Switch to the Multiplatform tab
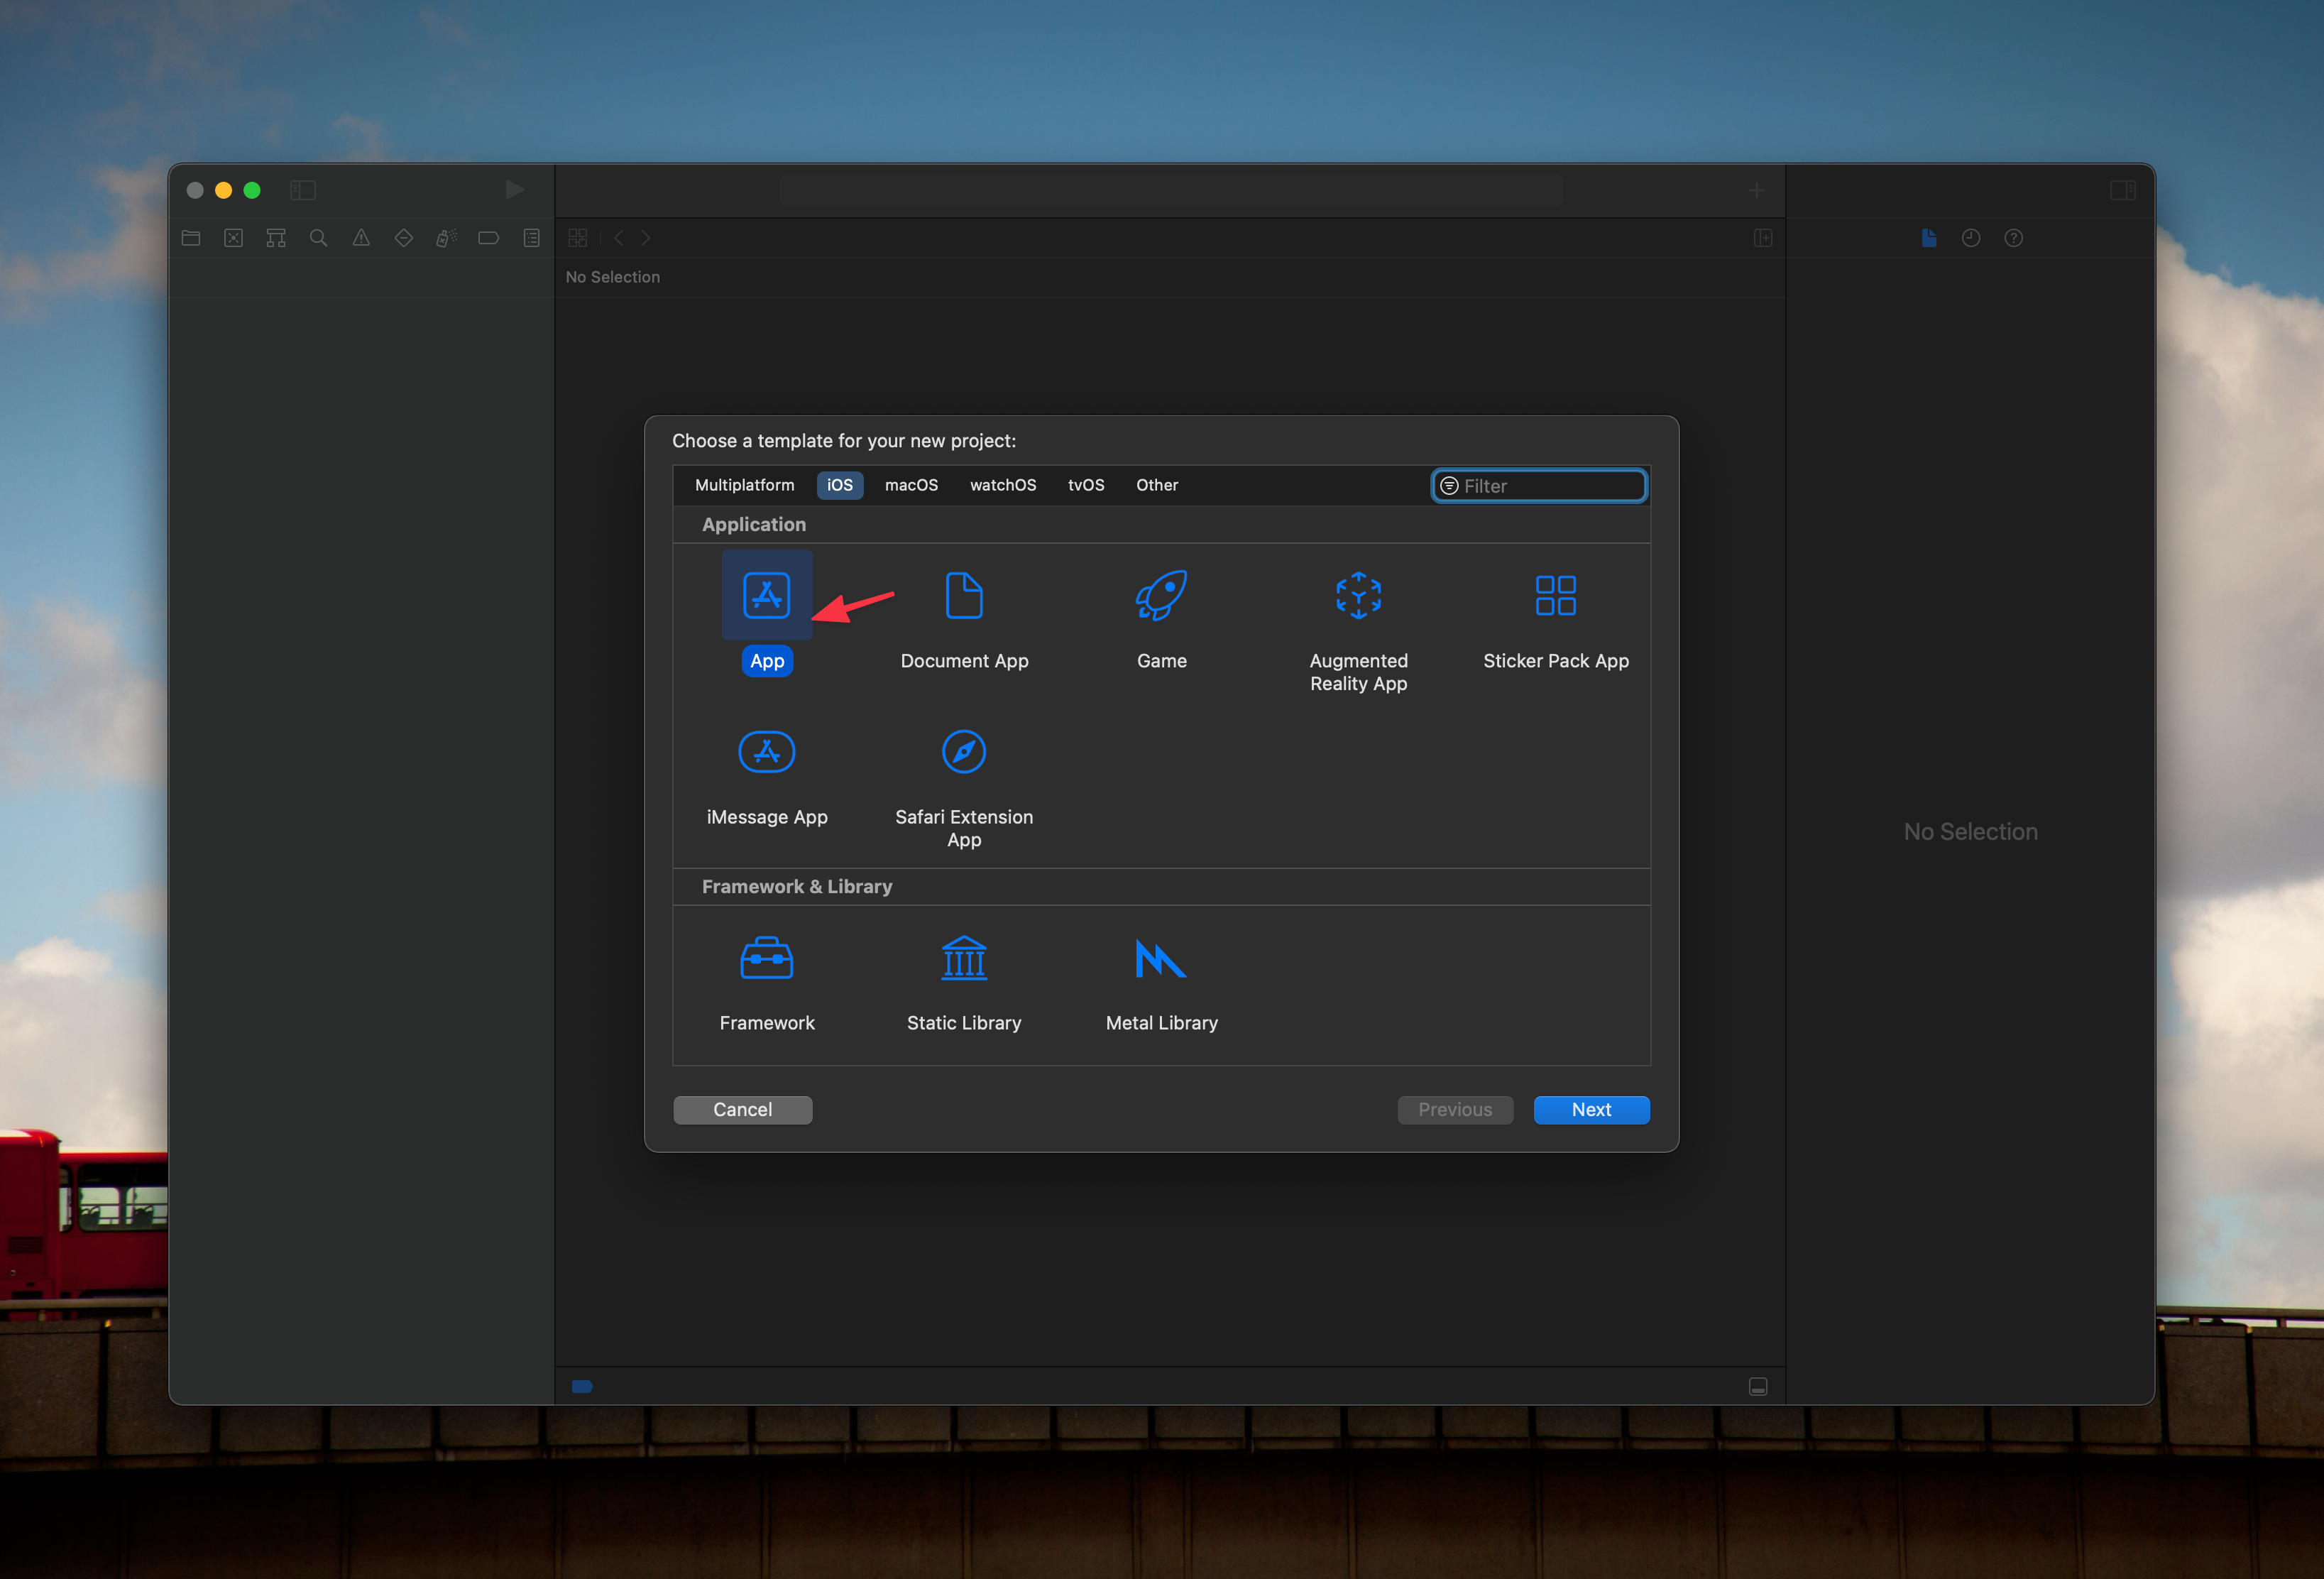Screen dimensions: 2324x1579 (x=744, y=485)
